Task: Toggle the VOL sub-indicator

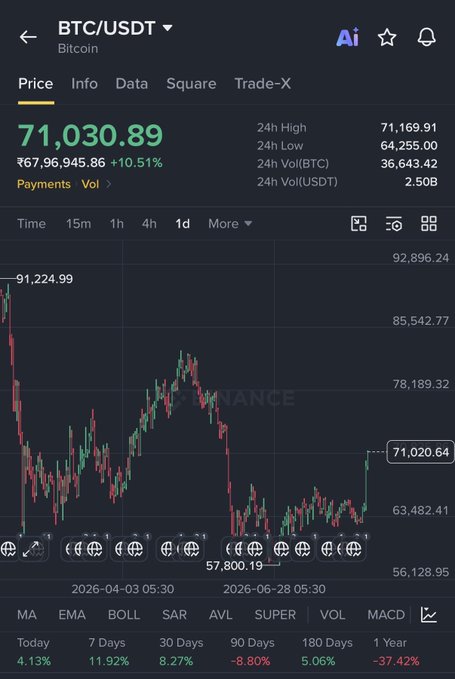Action: (x=332, y=615)
